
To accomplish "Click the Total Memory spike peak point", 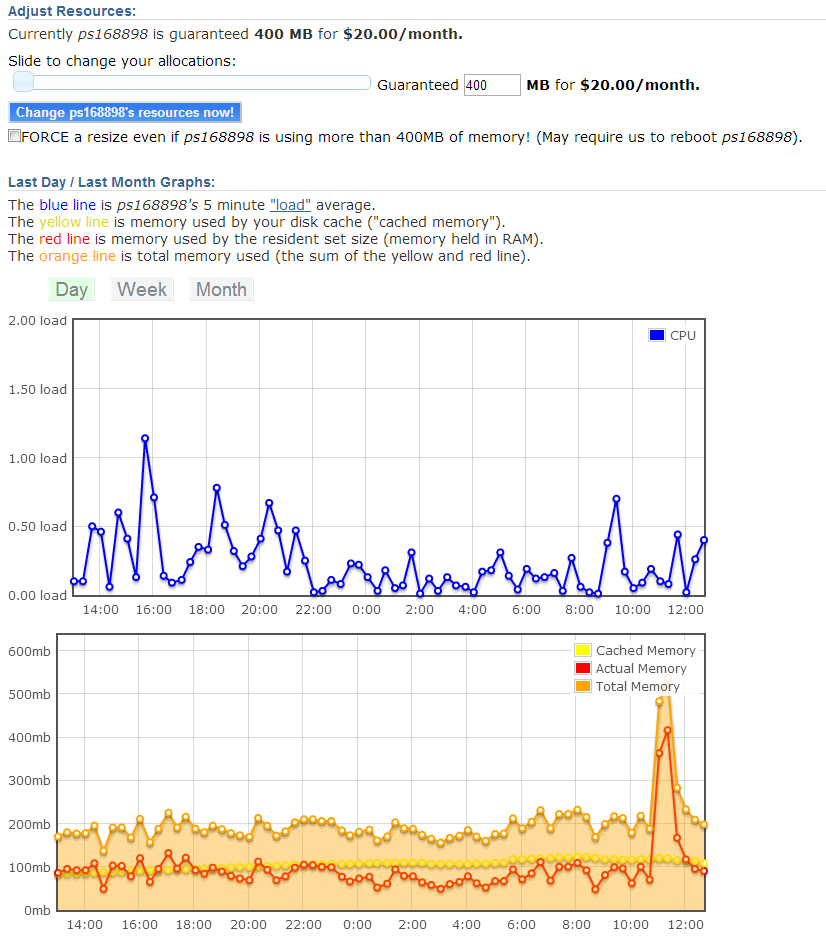I will click(668, 680).
